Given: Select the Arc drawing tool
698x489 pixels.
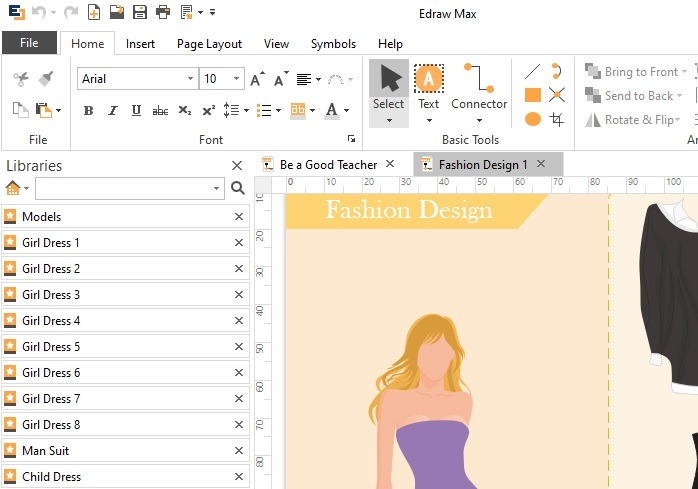Looking at the screenshot, I should [x=556, y=71].
